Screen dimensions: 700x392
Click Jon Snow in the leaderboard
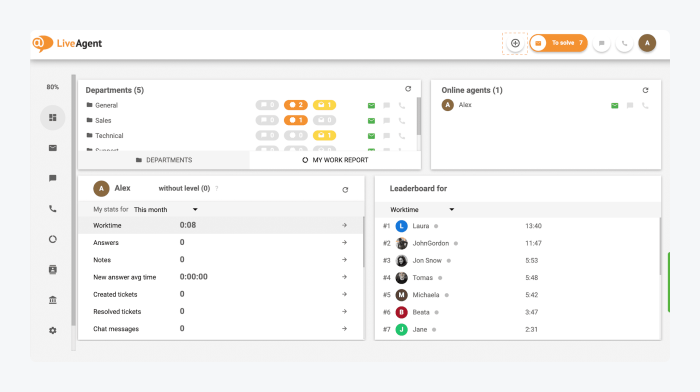click(427, 260)
